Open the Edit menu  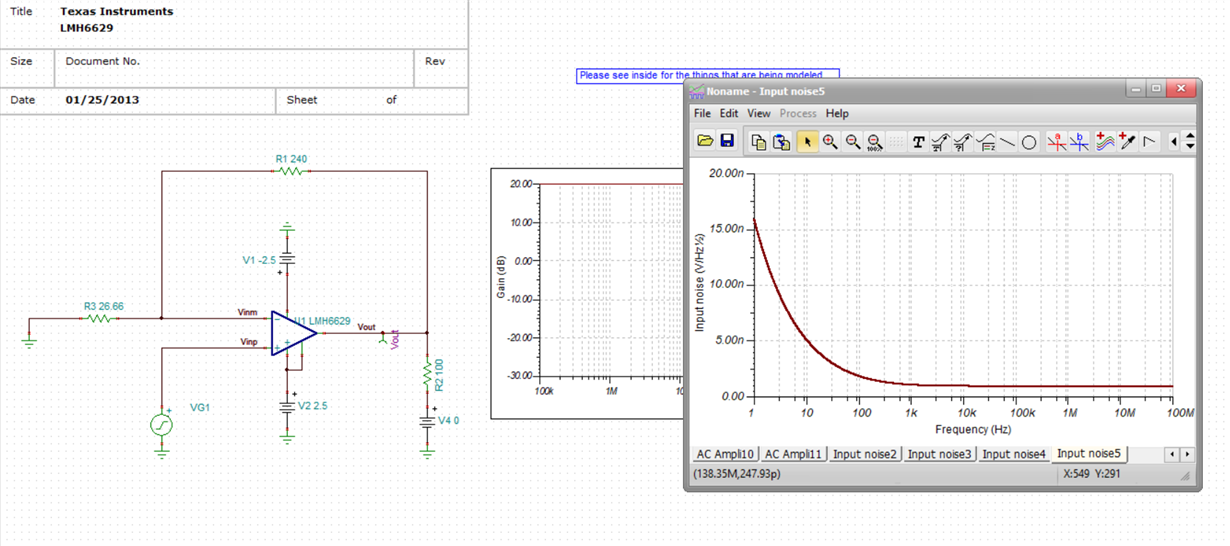(x=729, y=114)
